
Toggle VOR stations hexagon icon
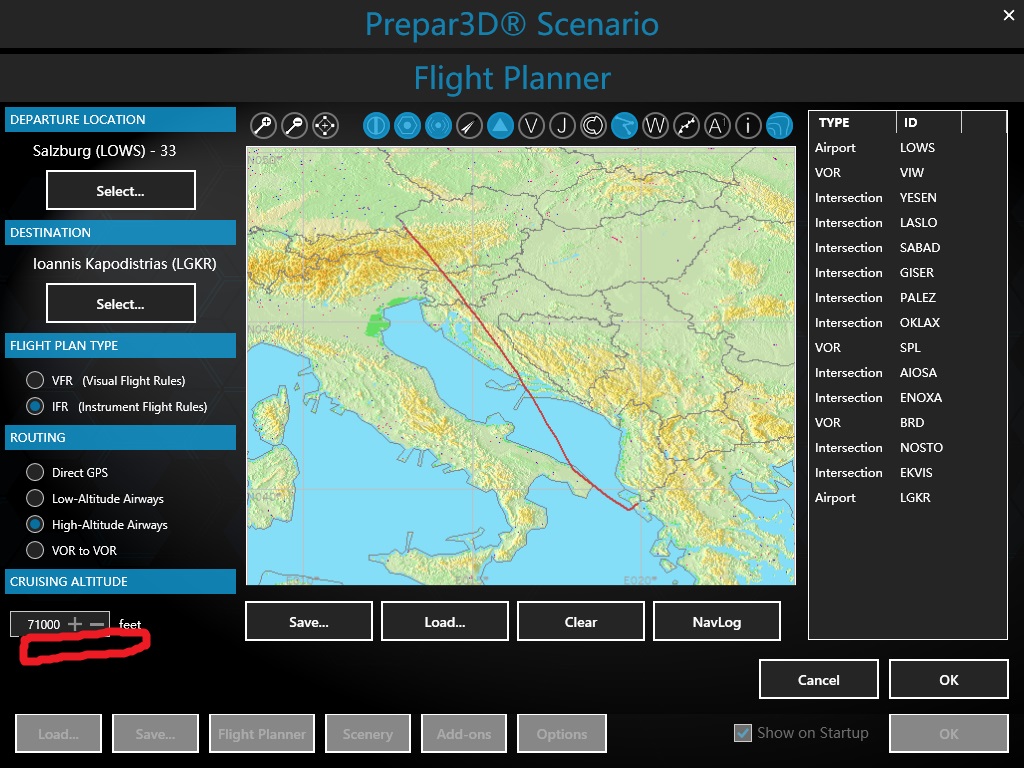click(408, 125)
